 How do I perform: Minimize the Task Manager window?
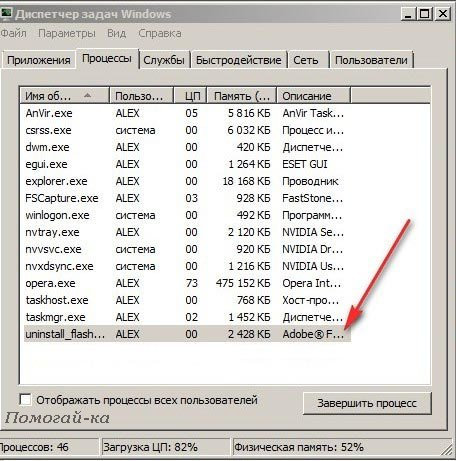pos(408,14)
